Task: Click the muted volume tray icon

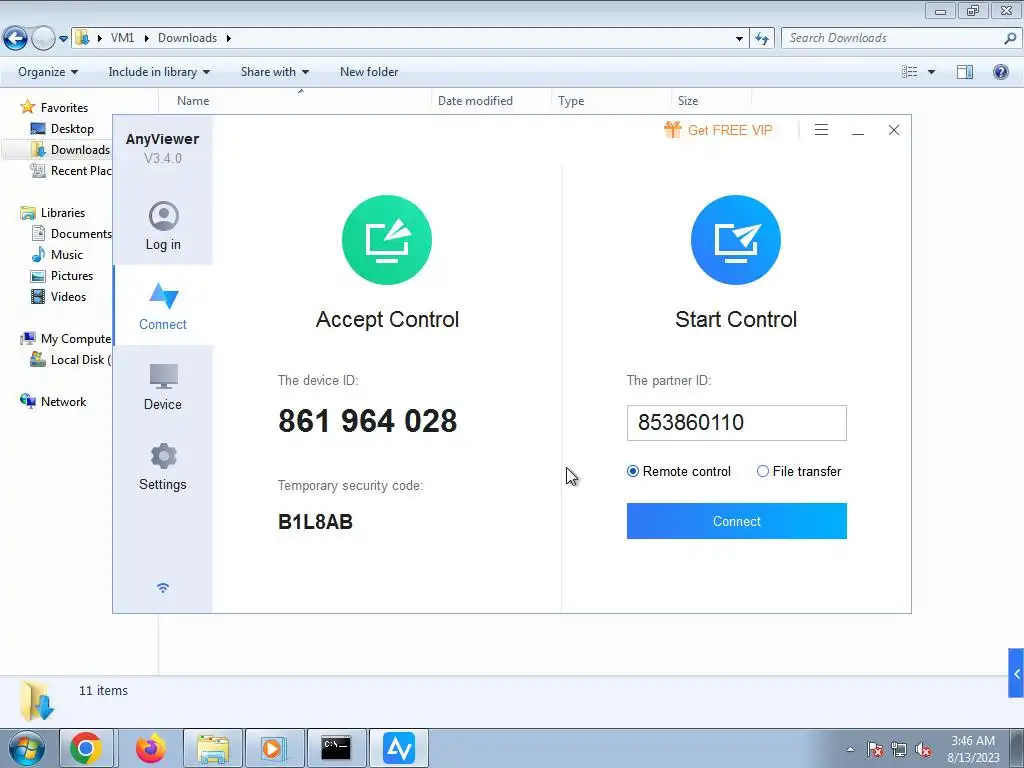Action: pyautogui.click(x=923, y=750)
